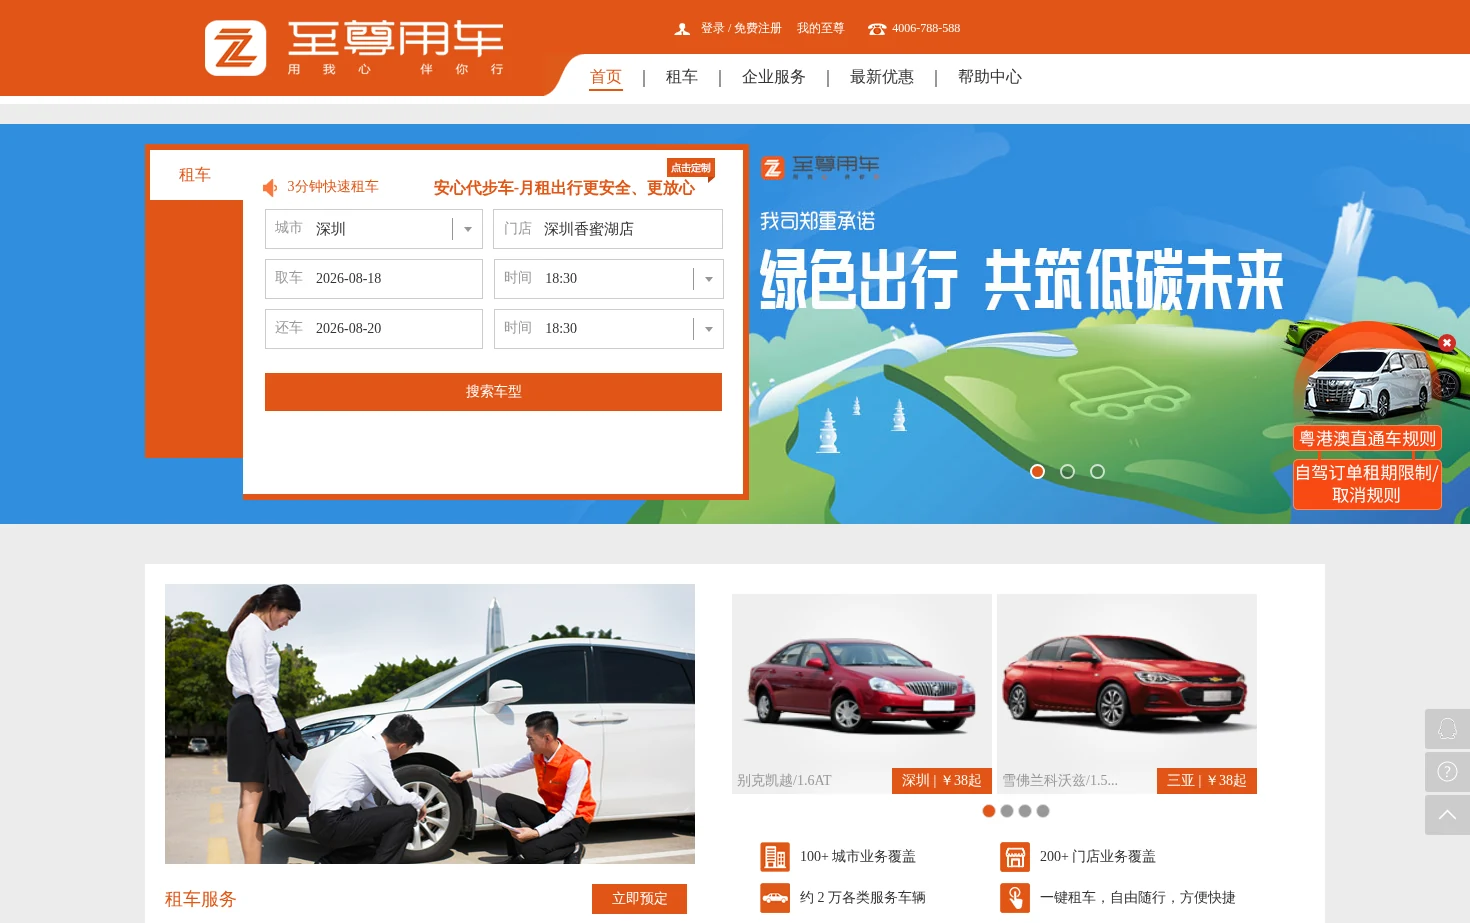Open the 雪佛兰科沃兹 car card

[1127, 694]
